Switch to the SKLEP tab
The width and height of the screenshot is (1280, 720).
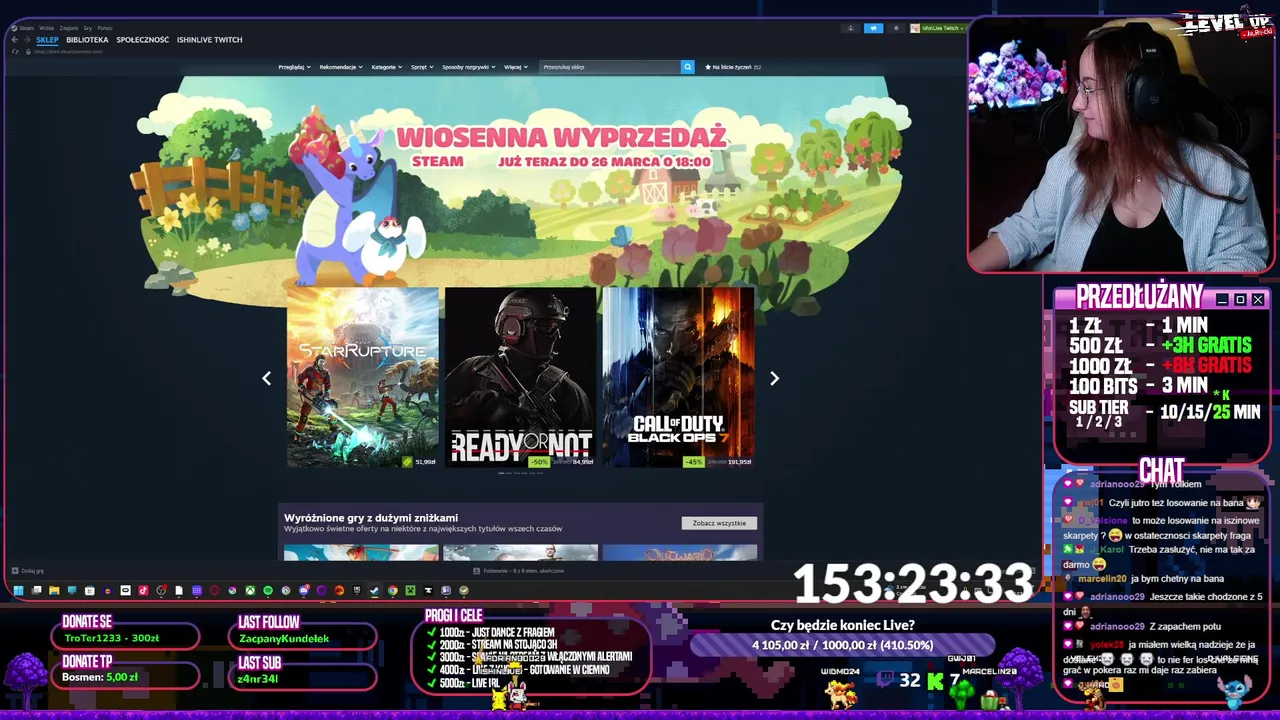[x=47, y=40]
